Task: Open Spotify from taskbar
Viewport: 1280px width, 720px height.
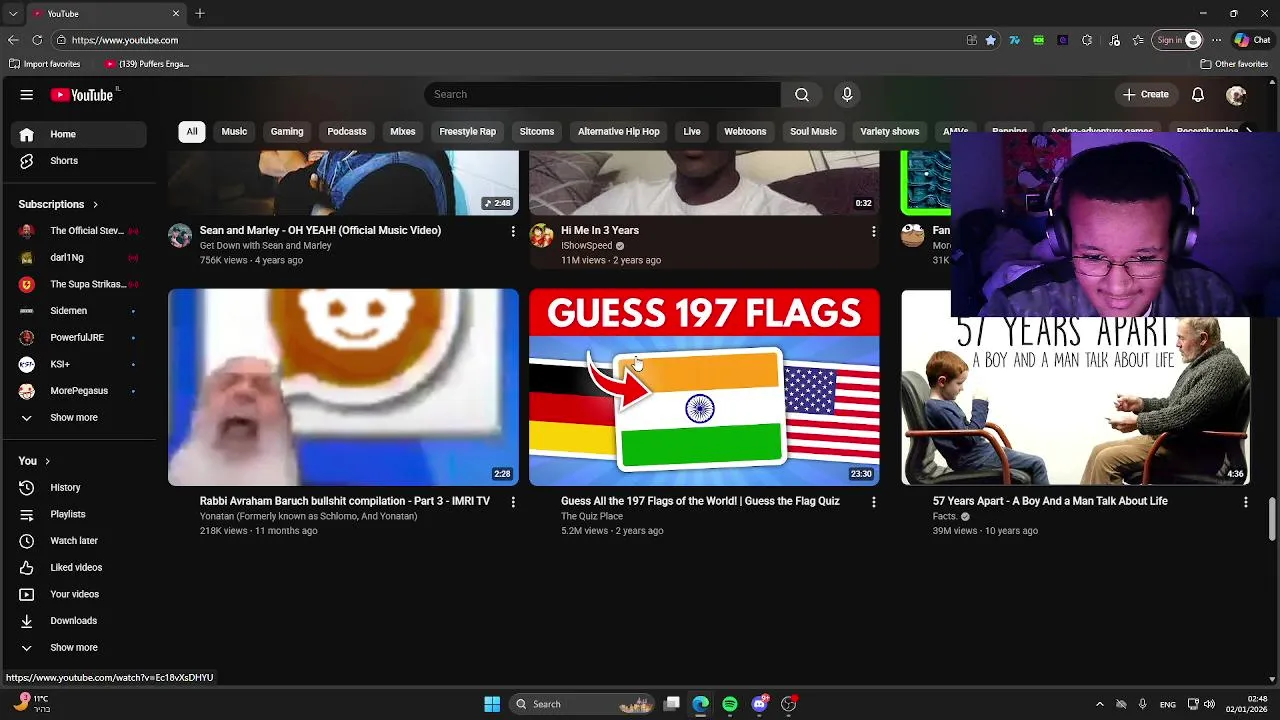Action: 730,704
